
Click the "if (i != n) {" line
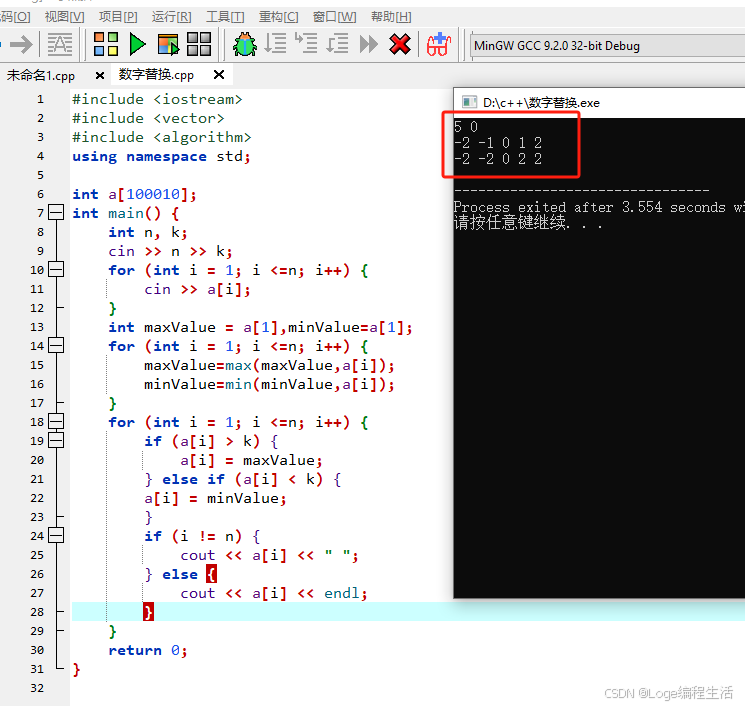click(202, 536)
